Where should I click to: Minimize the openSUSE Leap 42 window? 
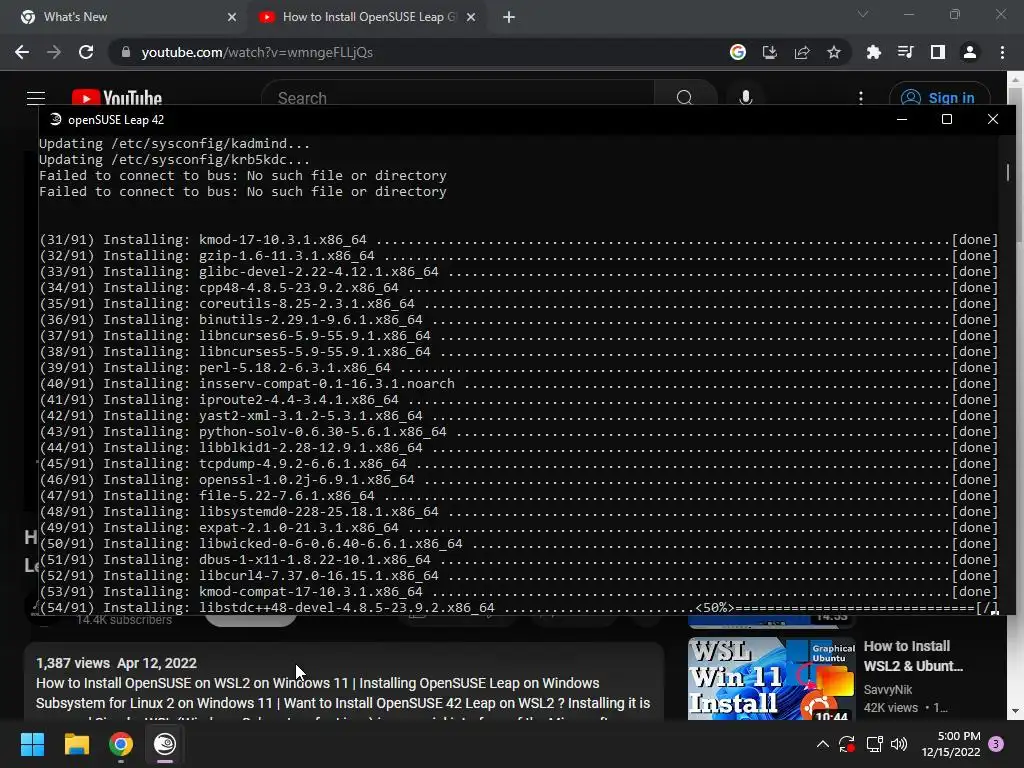(x=902, y=119)
